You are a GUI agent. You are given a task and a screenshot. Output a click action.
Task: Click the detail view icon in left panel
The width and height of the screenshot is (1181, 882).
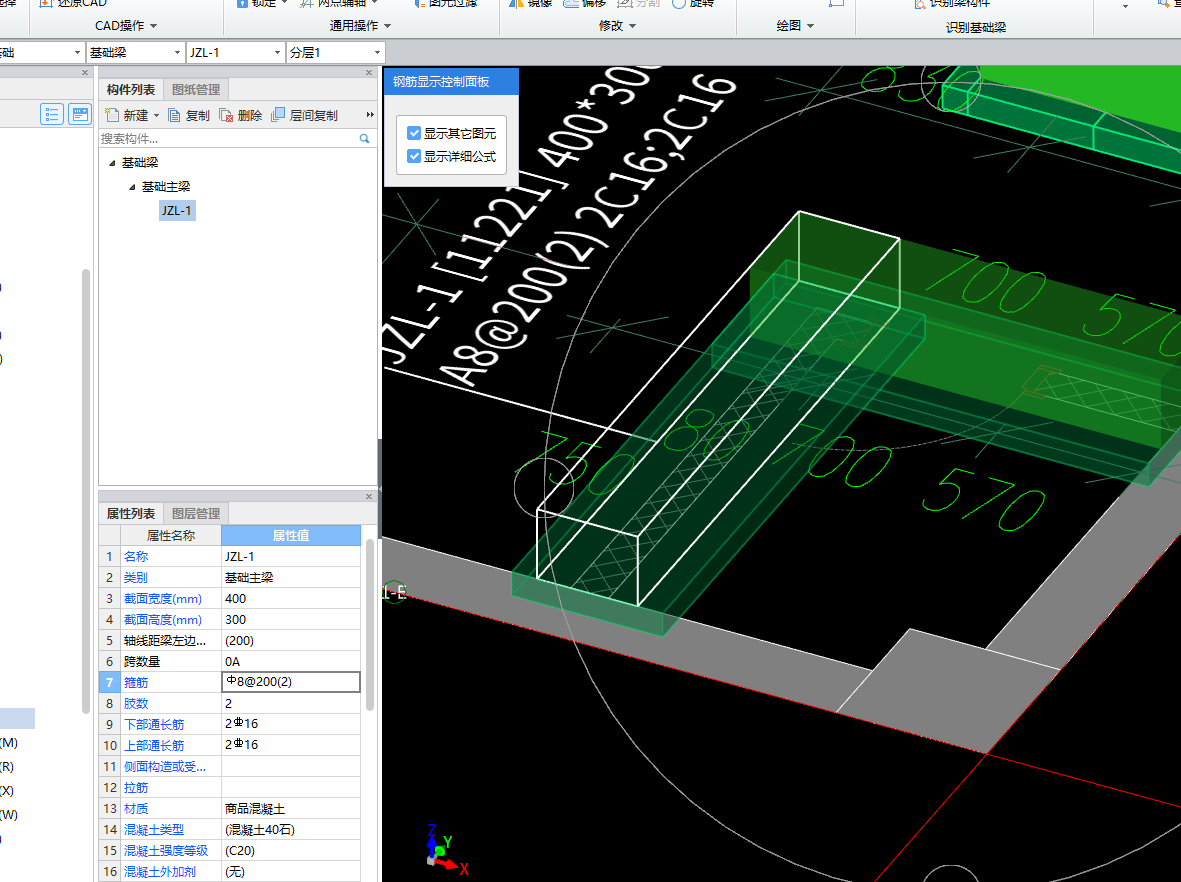click(x=80, y=114)
